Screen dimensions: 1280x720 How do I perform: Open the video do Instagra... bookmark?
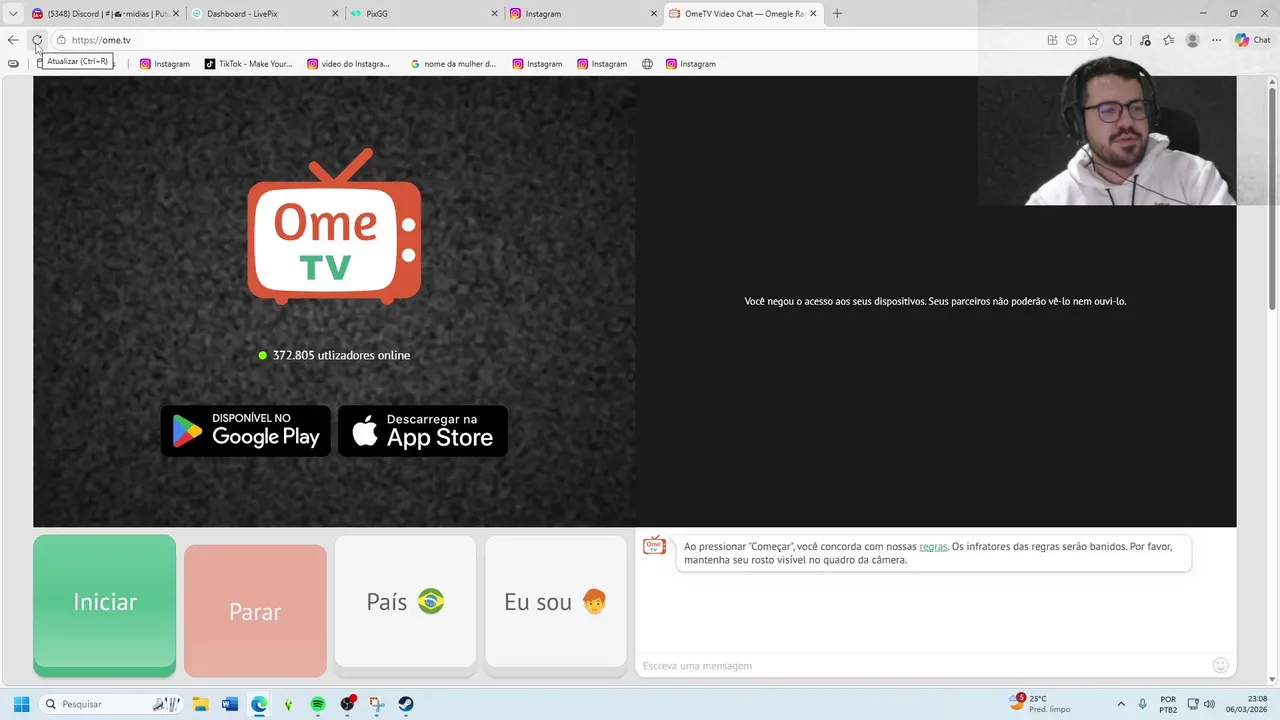pos(348,64)
